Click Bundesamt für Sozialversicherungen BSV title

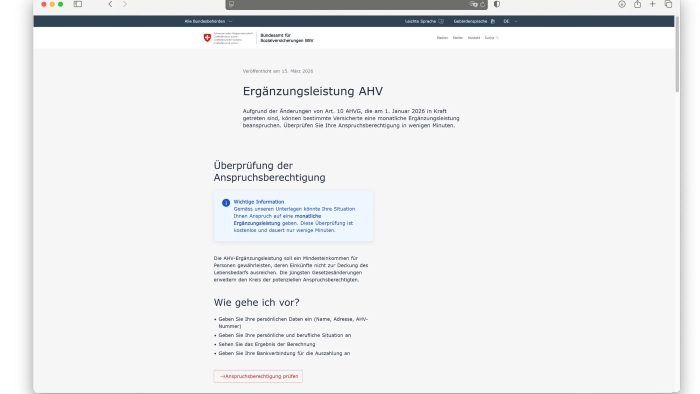coord(287,38)
